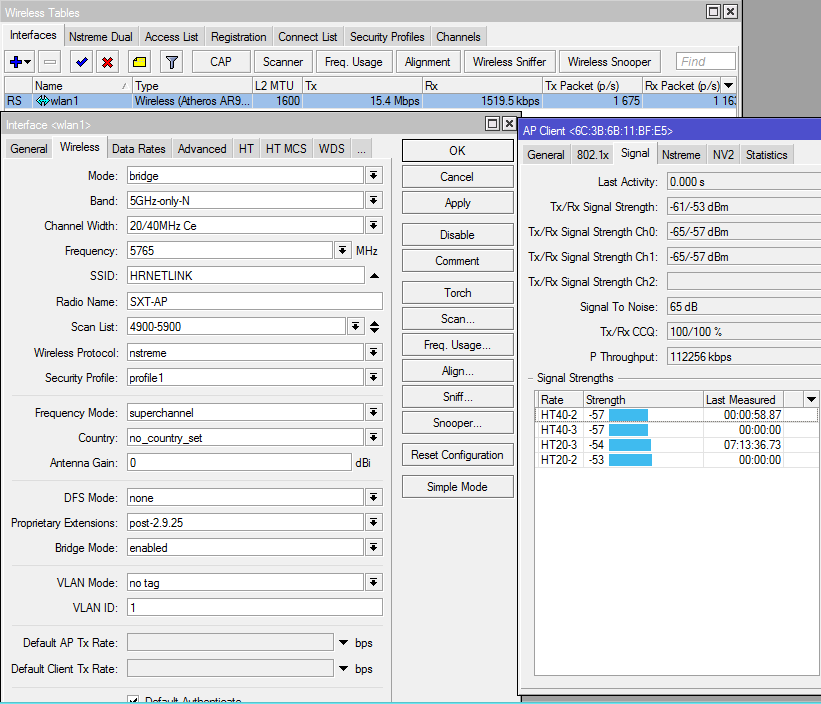Open the Frequency Mode dropdown
821x704 pixels.
pyautogui.click(x=374, y=413)
